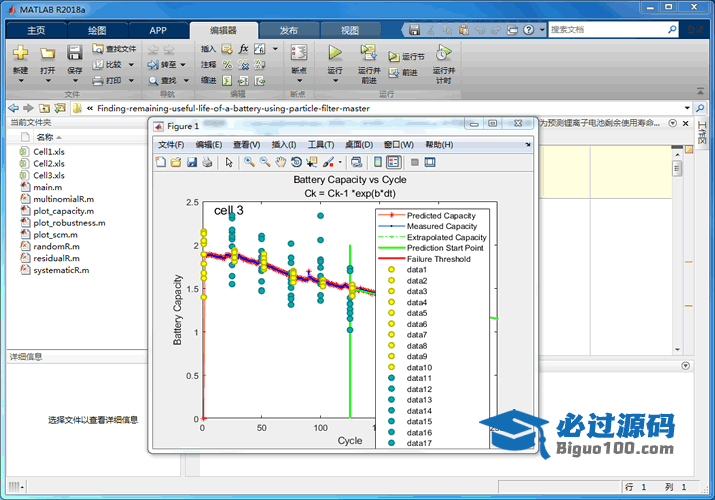Click Link Plot icon in Figure toolbar
Viewport: 715px width, 500px height.
pyautogui.click(x=357, y=162)
